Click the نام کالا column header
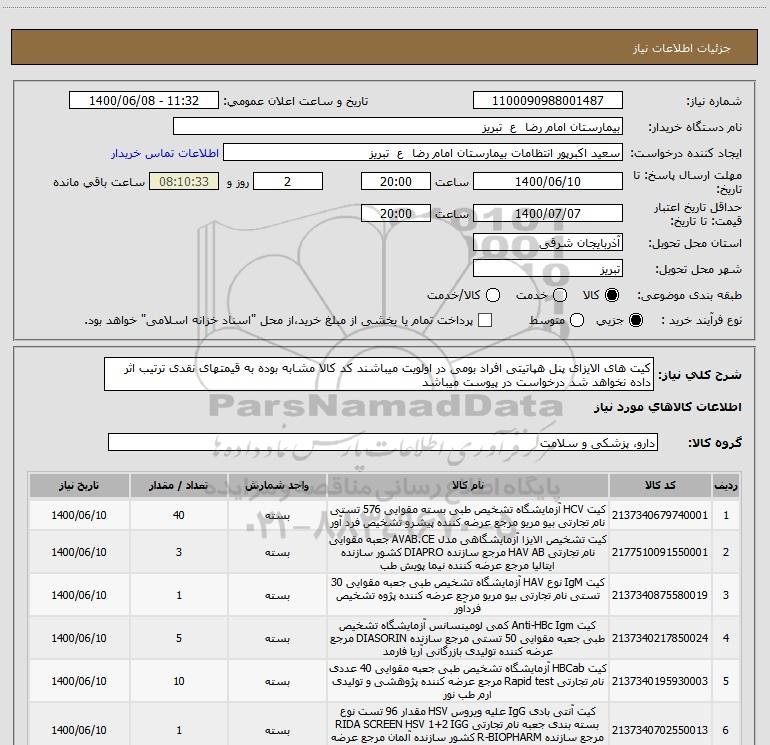770x745 pixels. 468,486
